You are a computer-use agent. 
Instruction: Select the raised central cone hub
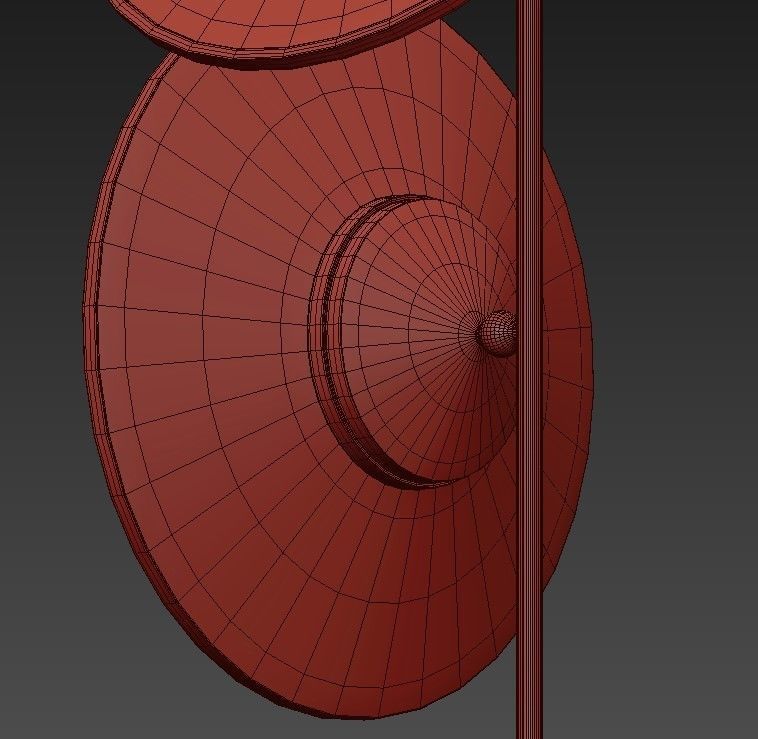tap(411, 341)
